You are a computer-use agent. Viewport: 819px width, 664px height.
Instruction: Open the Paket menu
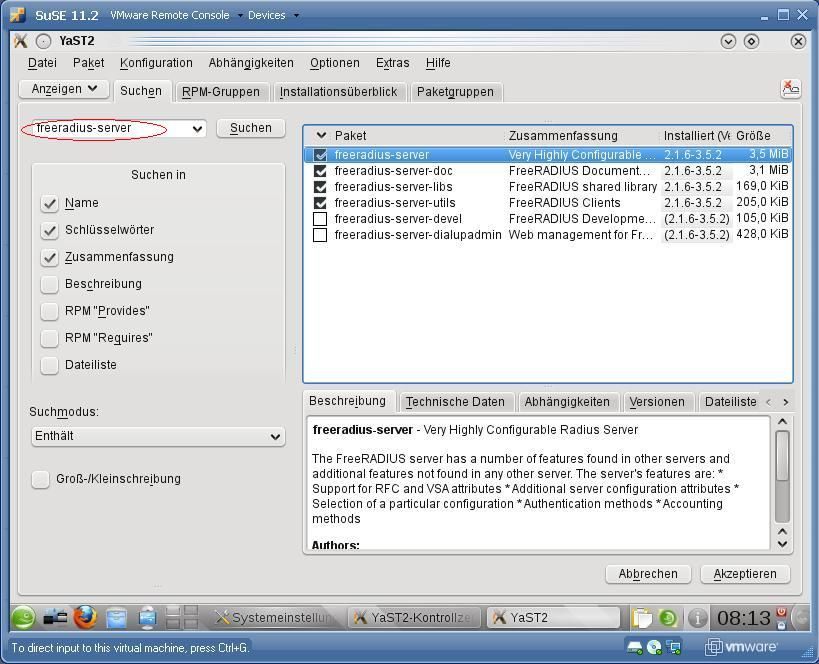coord(88,63)
